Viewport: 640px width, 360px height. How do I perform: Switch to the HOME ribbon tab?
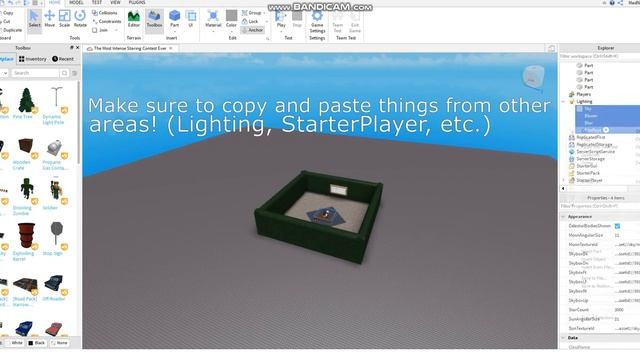55,2
